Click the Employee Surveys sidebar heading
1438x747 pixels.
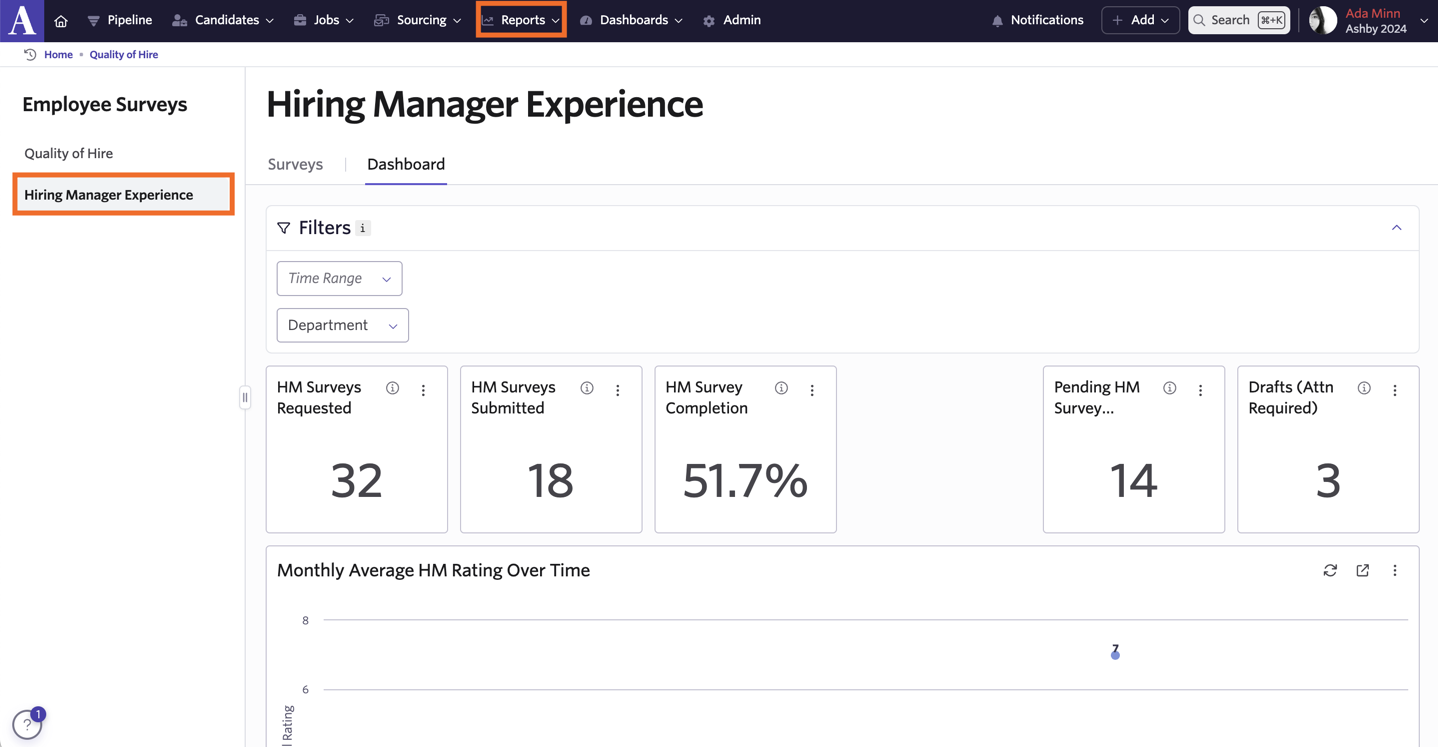[105, 104]
